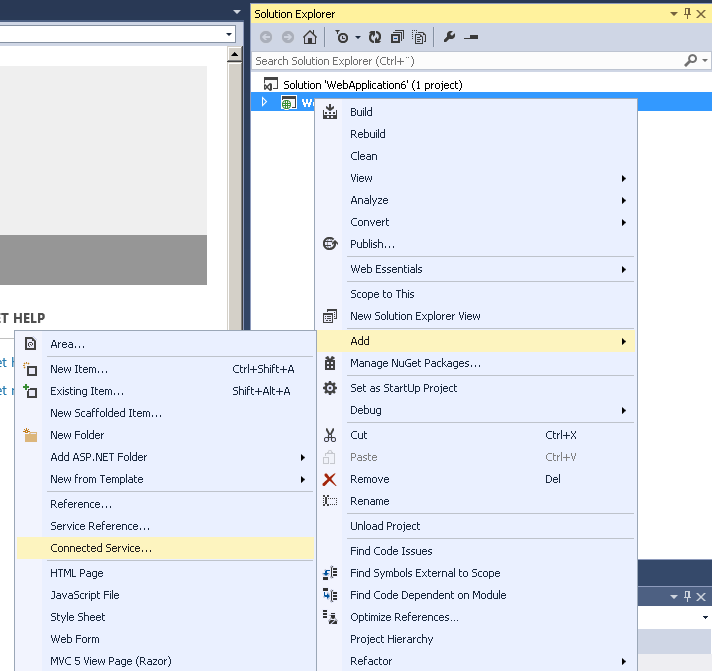The width and height of the screenshot is (712, 671).
Task: Click the gear icon beside Set as StartUp Project
Action: [x=330, y=388]
